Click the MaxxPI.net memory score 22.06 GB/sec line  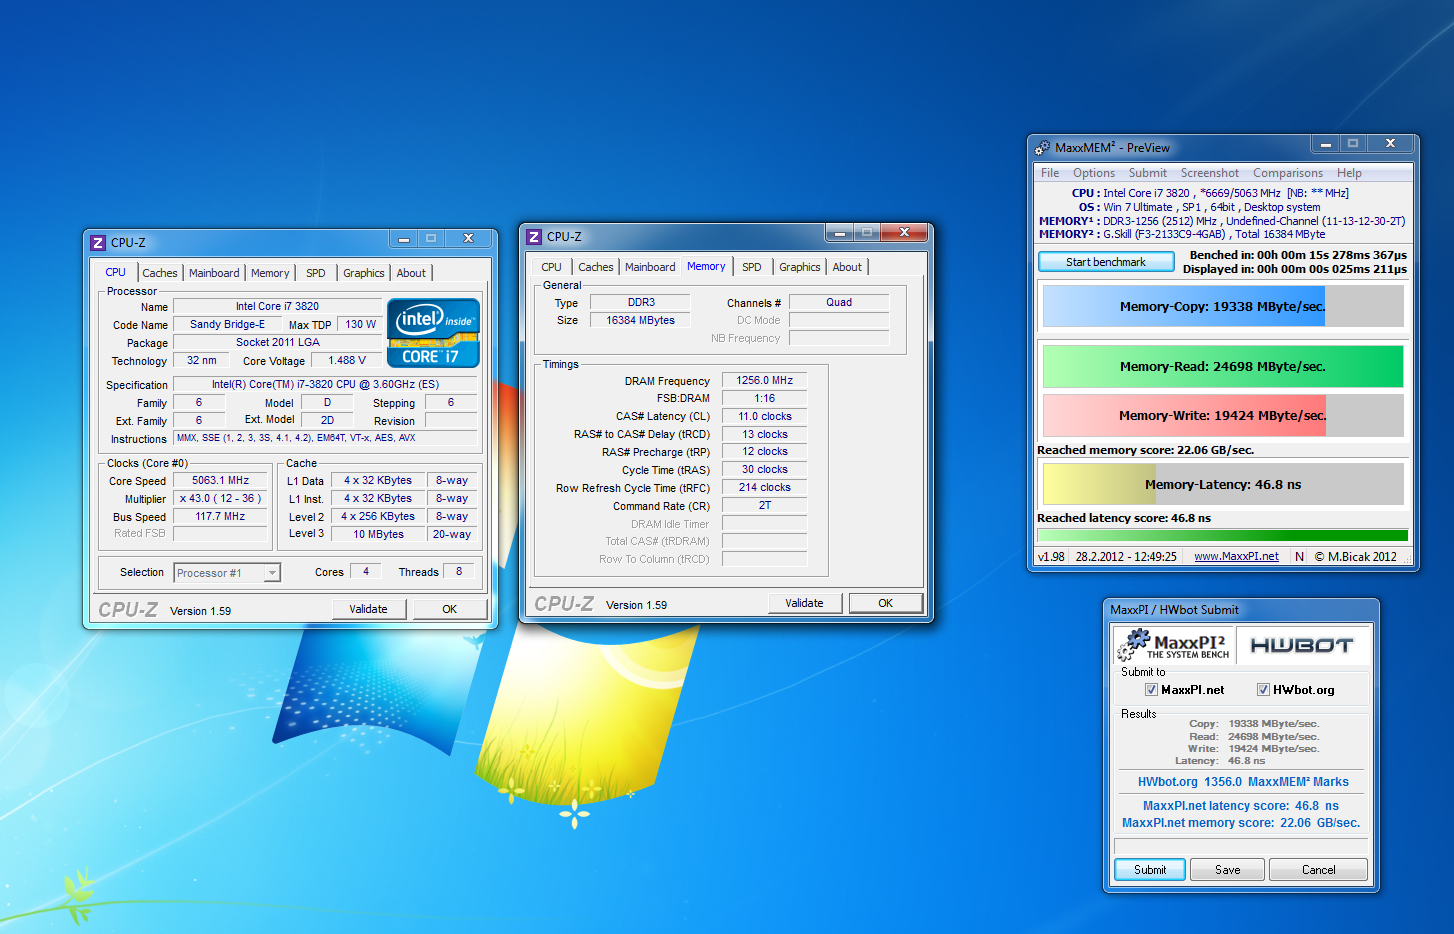[1241, 823]
